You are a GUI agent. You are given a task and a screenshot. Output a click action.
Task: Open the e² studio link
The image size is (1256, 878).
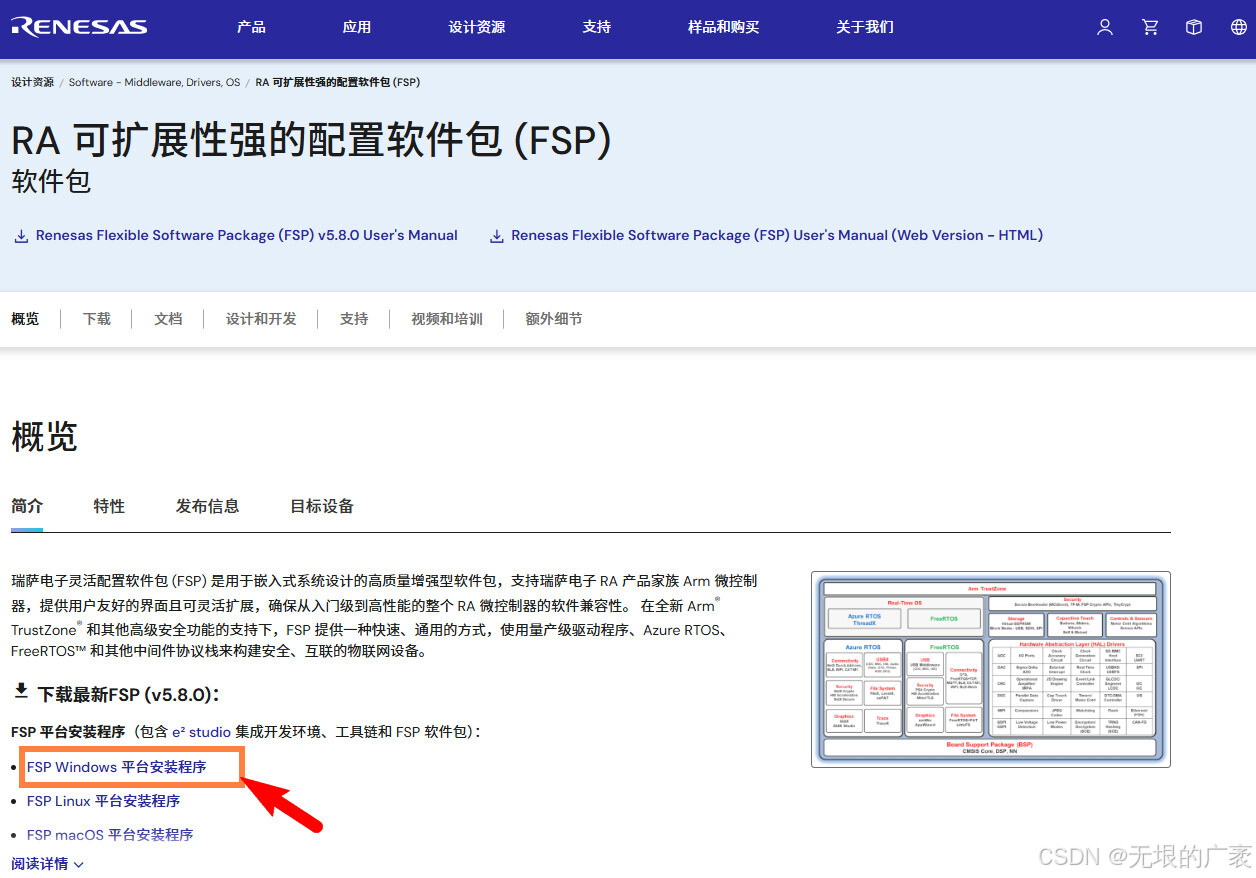(x=201, y=732)
